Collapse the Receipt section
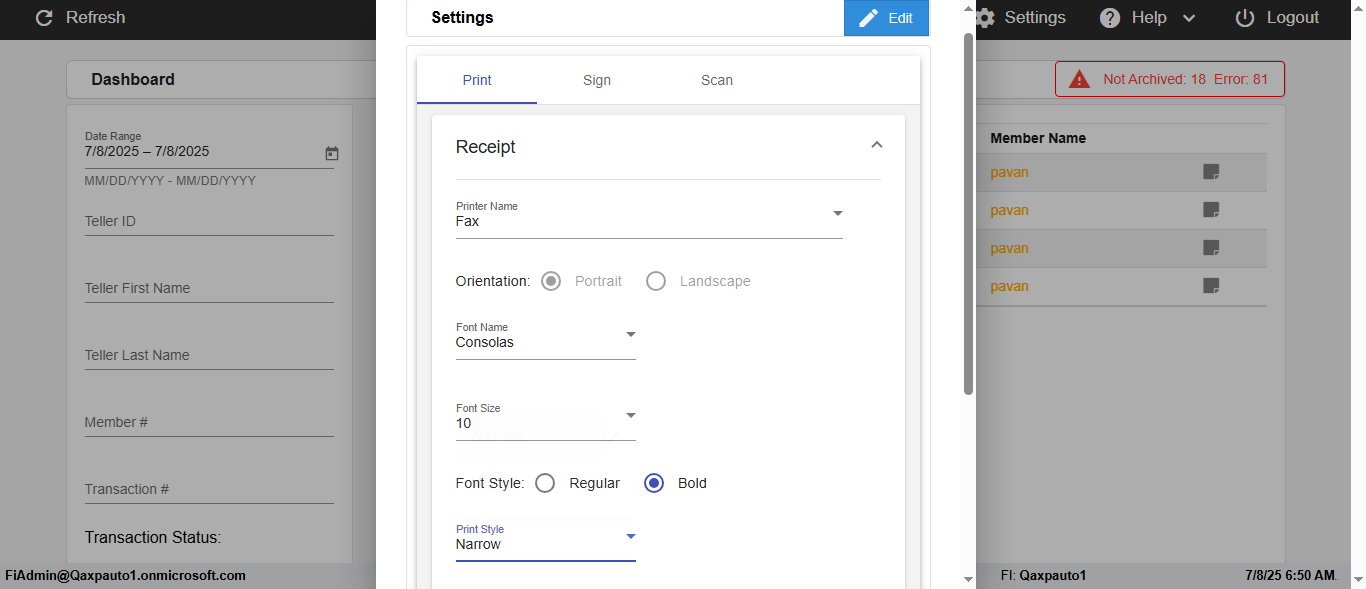 [877, 146]
